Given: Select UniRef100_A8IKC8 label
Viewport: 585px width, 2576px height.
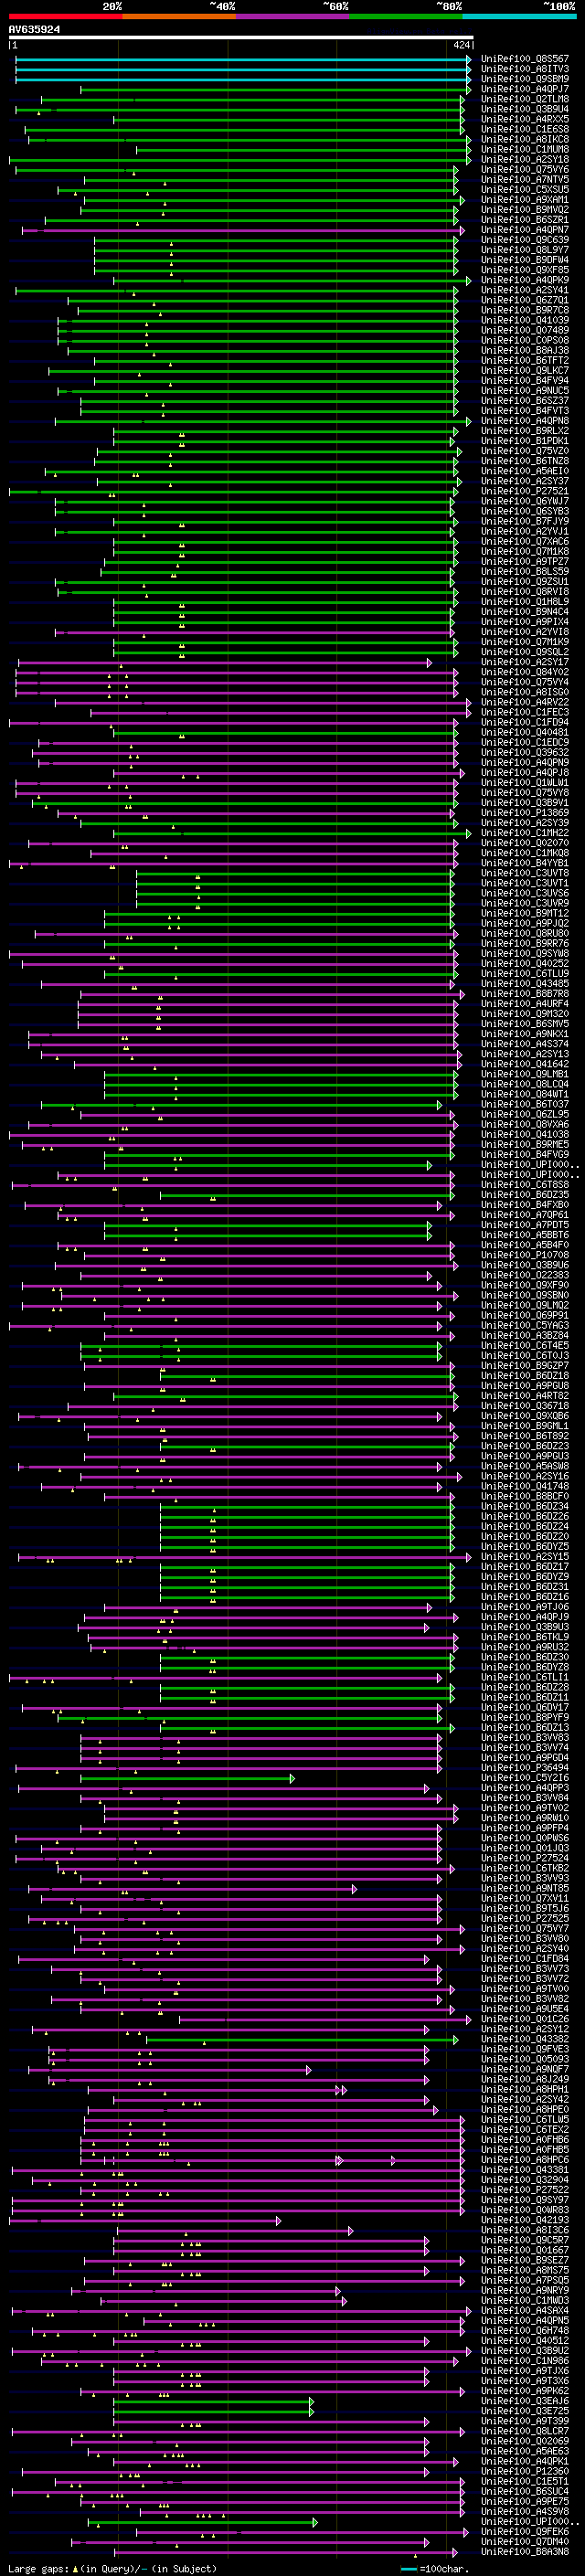Looking at the screenshot, I should (x=525, y=140).
